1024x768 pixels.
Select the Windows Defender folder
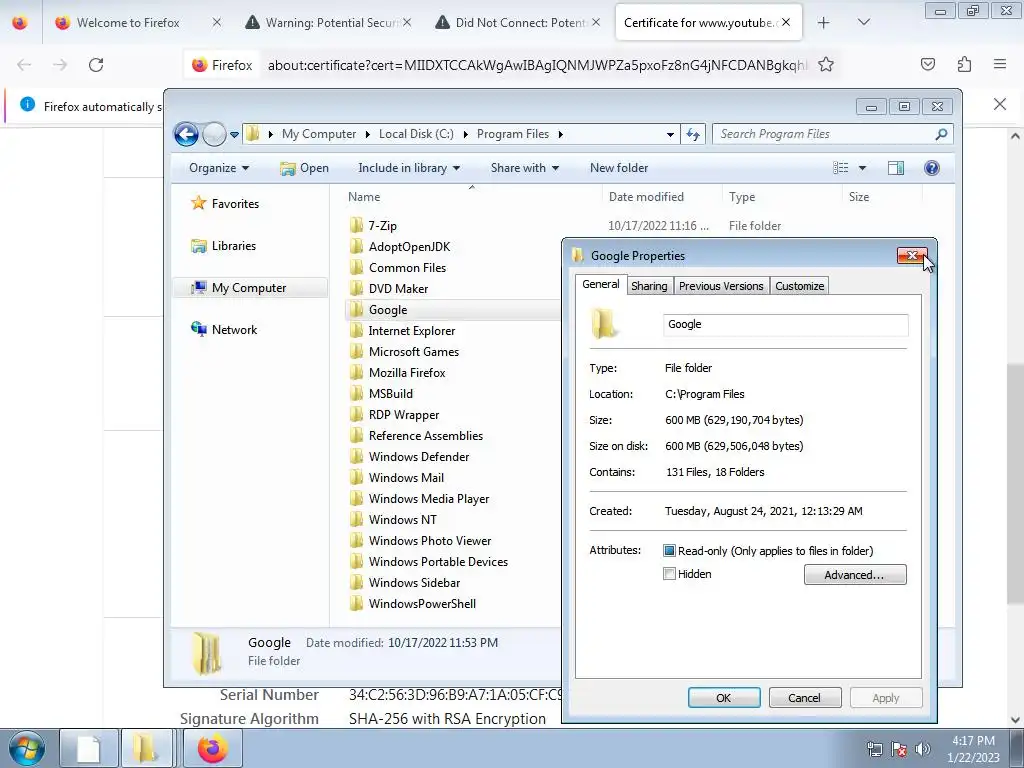[x=409, y=456]
